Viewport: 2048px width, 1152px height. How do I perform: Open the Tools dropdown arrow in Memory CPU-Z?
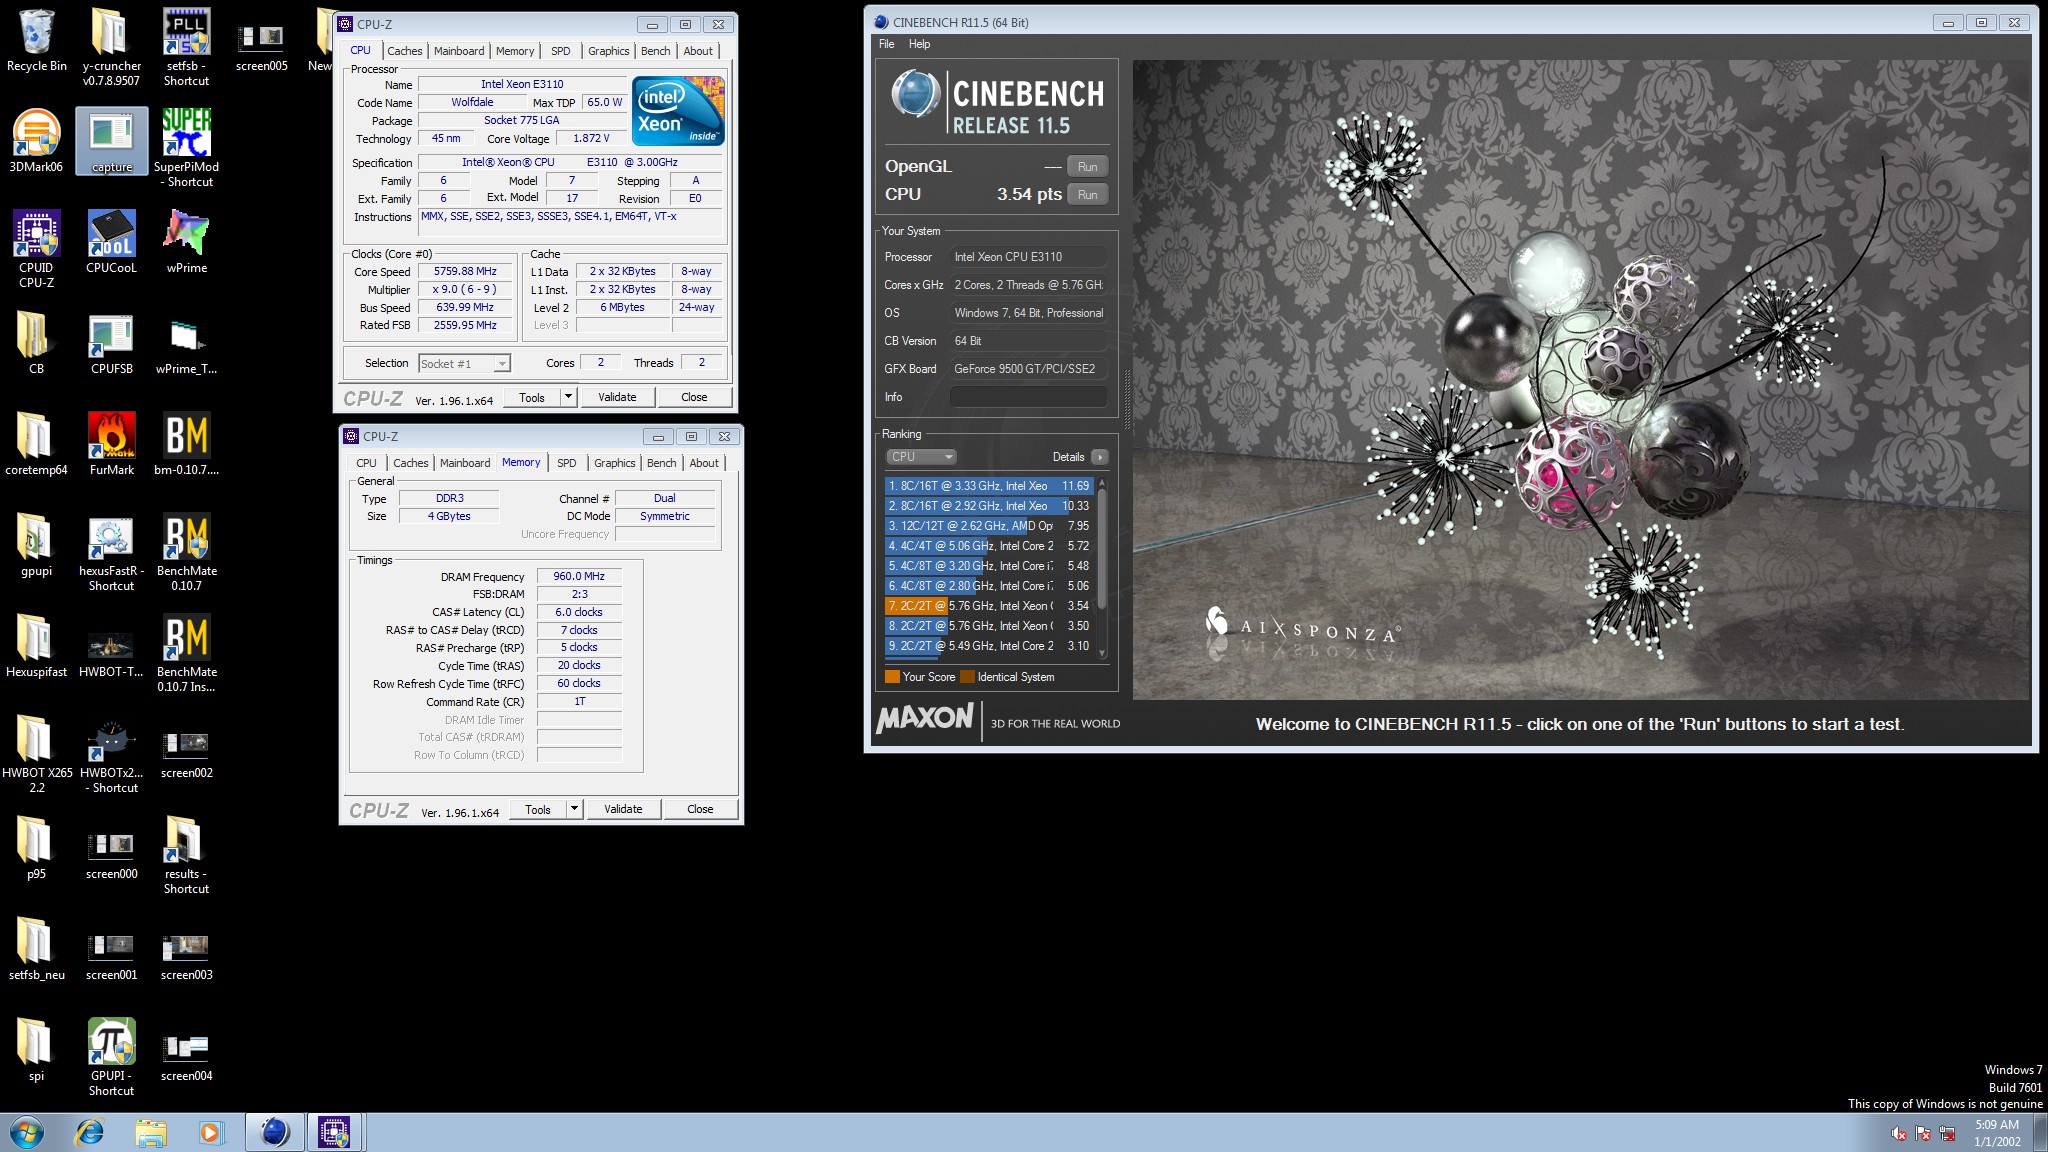pos(574,809)
